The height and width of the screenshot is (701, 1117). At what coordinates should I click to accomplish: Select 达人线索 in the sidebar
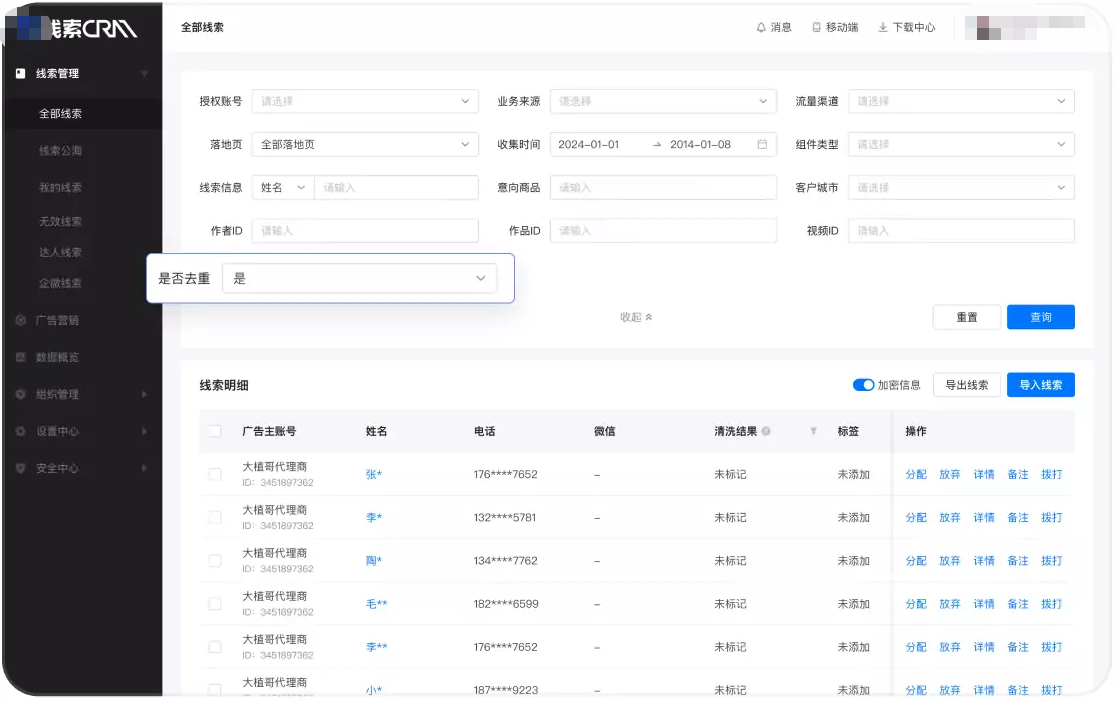pos(61,252)
